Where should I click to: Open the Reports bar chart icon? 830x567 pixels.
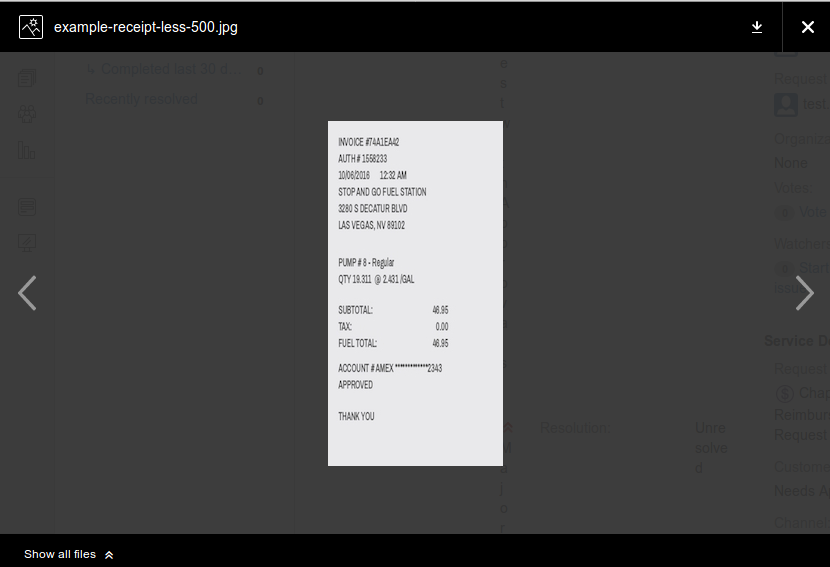[x=27, y=151]
